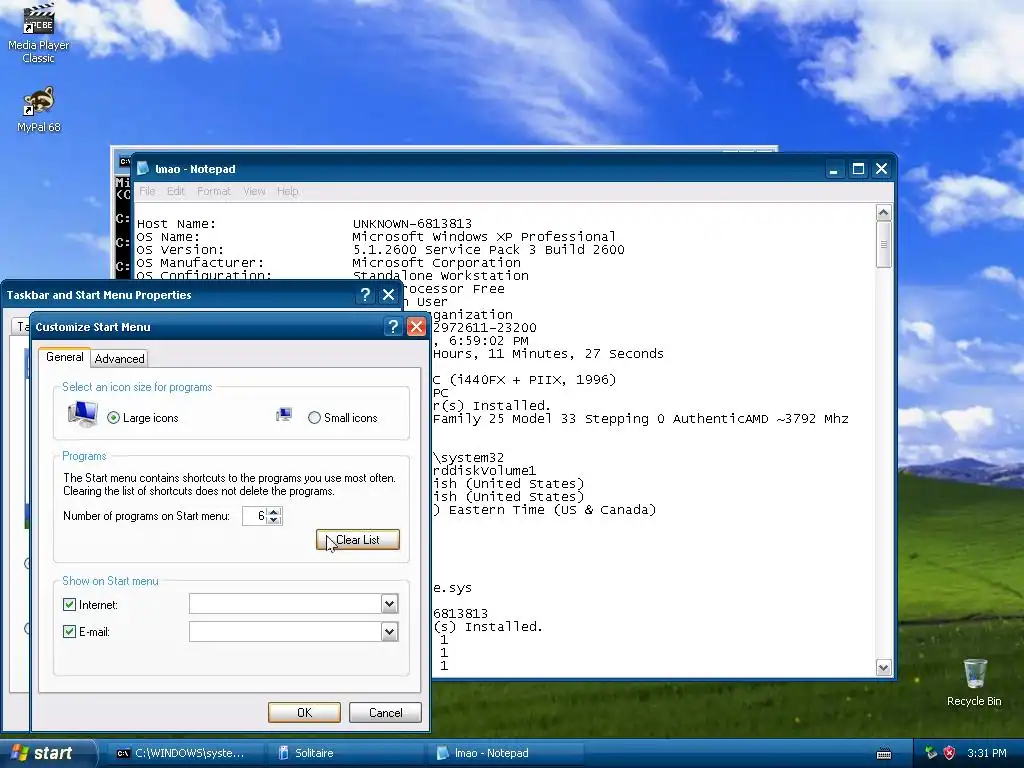1024x768 pixels.
Task: Click the command prompt window title icon
Action: 125,161
